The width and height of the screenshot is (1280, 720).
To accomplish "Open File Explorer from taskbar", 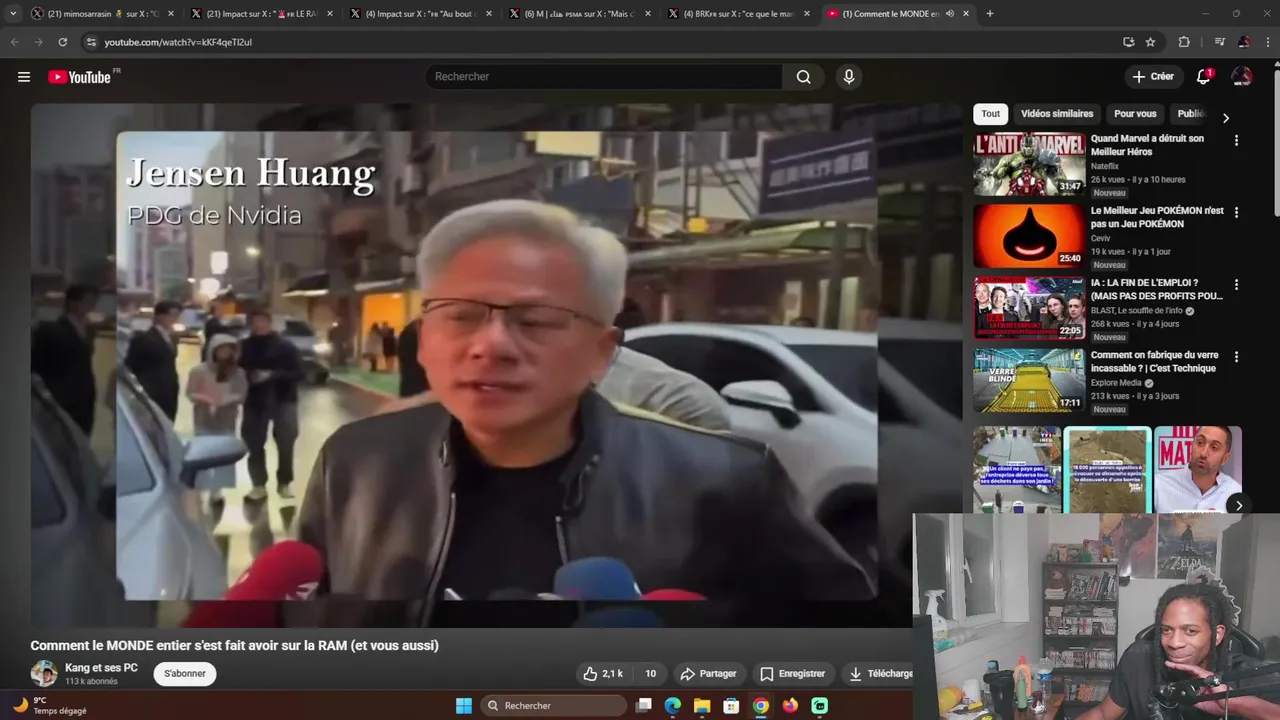I will click(x=702, y=706).
